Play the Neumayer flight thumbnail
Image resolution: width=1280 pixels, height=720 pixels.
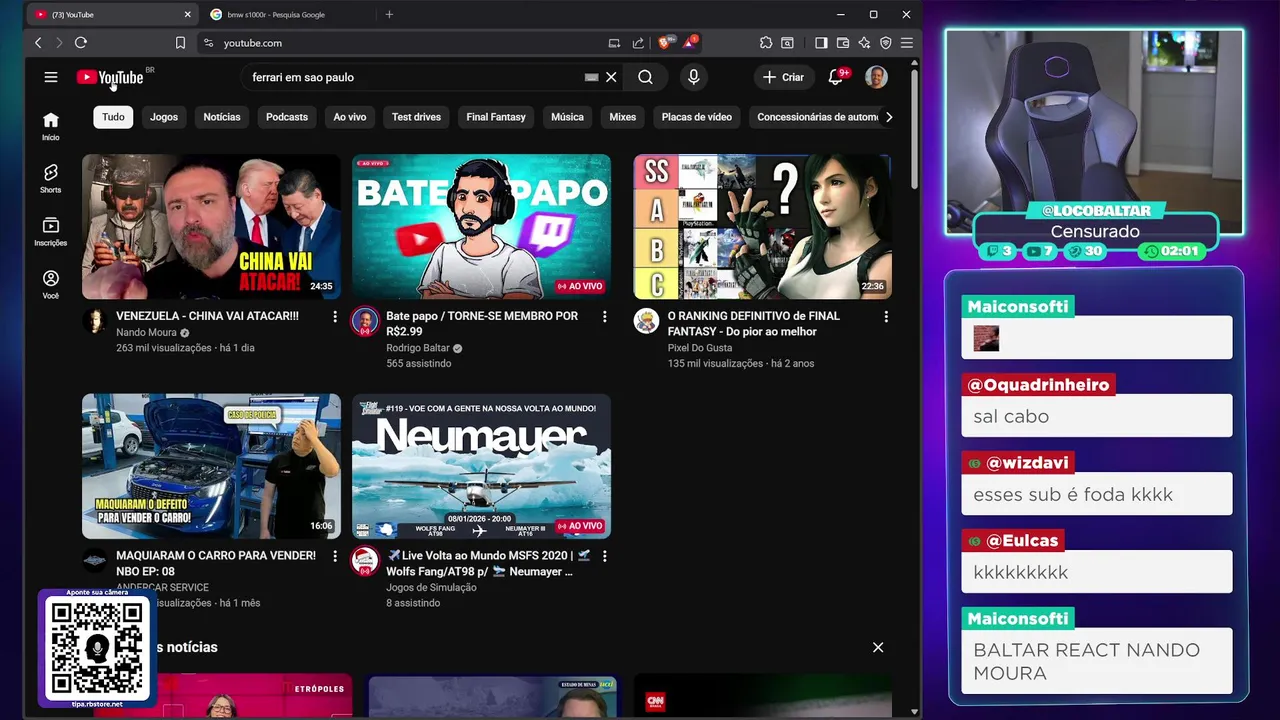[481, 466]
